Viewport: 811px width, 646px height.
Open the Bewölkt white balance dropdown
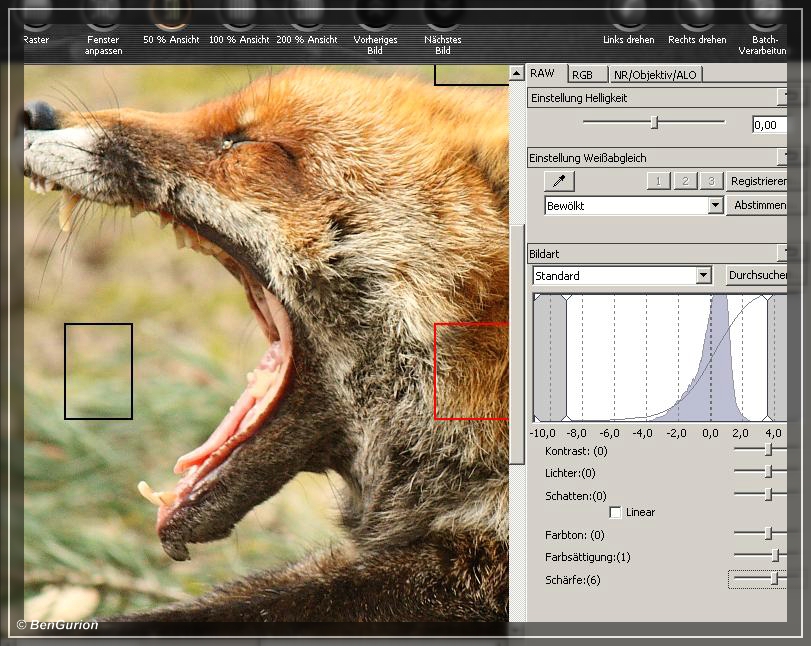click(715, 205)
